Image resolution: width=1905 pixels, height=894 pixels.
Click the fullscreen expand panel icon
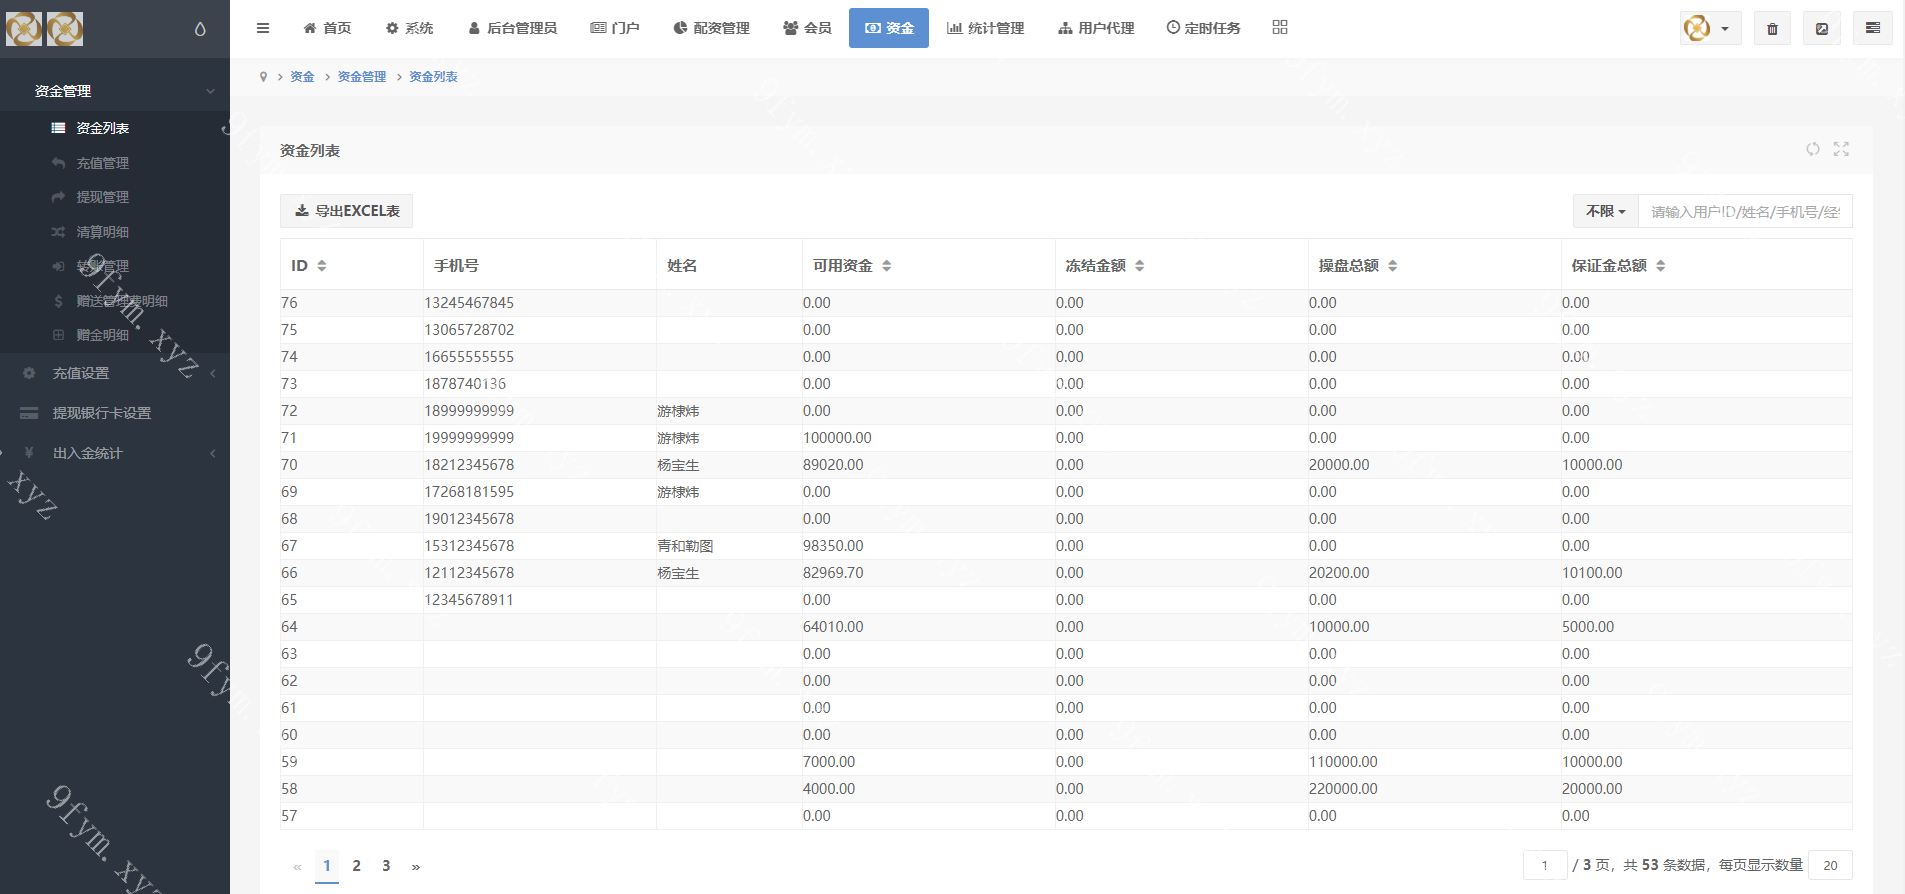tap(1841, 149)
